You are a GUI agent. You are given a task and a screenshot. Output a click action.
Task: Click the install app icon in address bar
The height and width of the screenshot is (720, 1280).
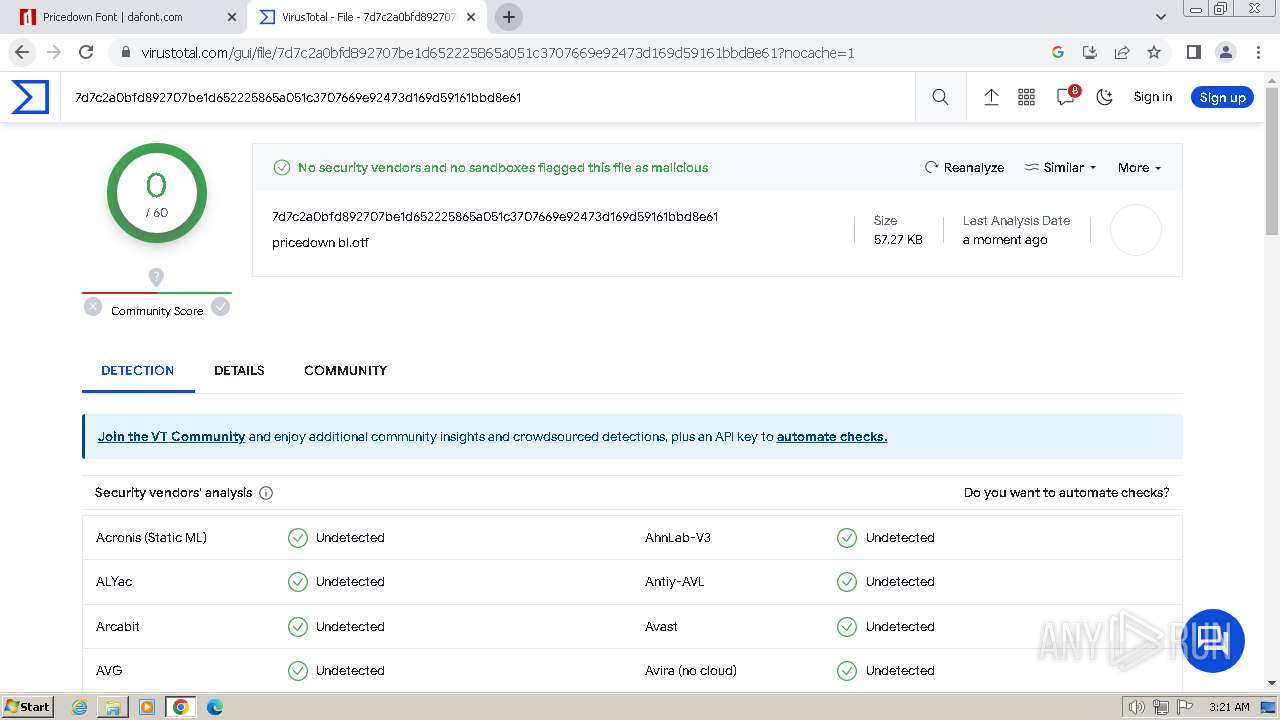[x=1090, y=52]
